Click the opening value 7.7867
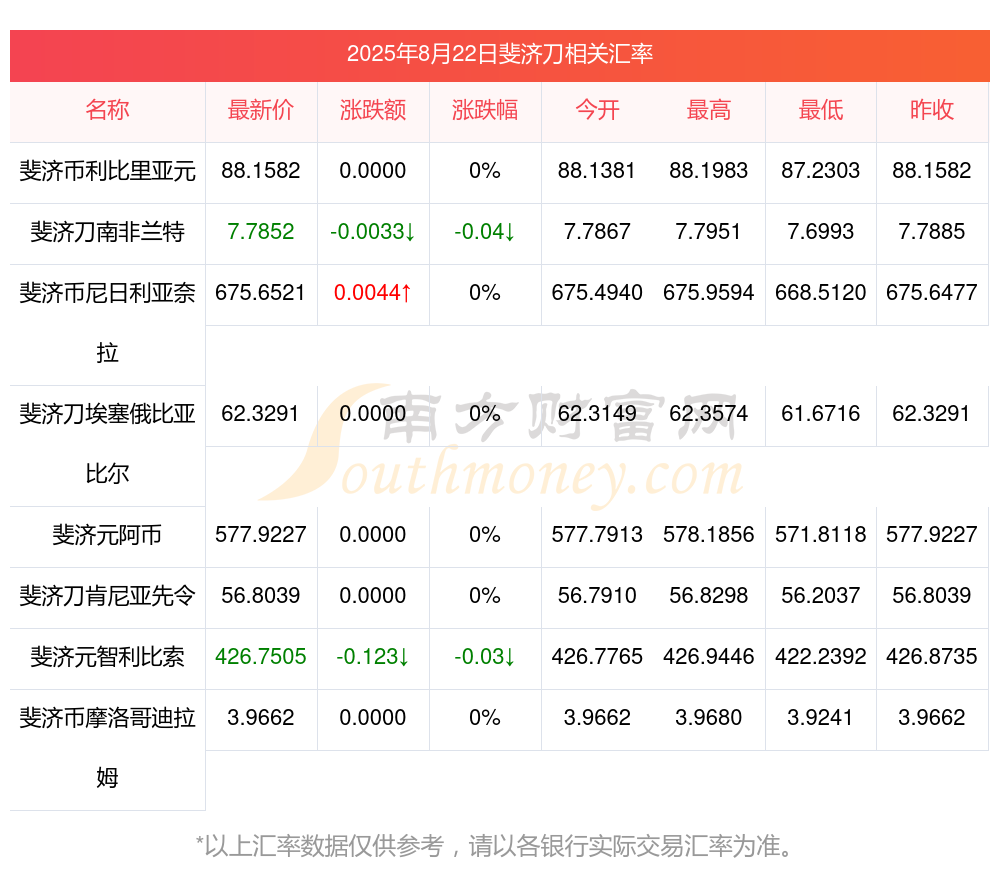 point(597,232)
